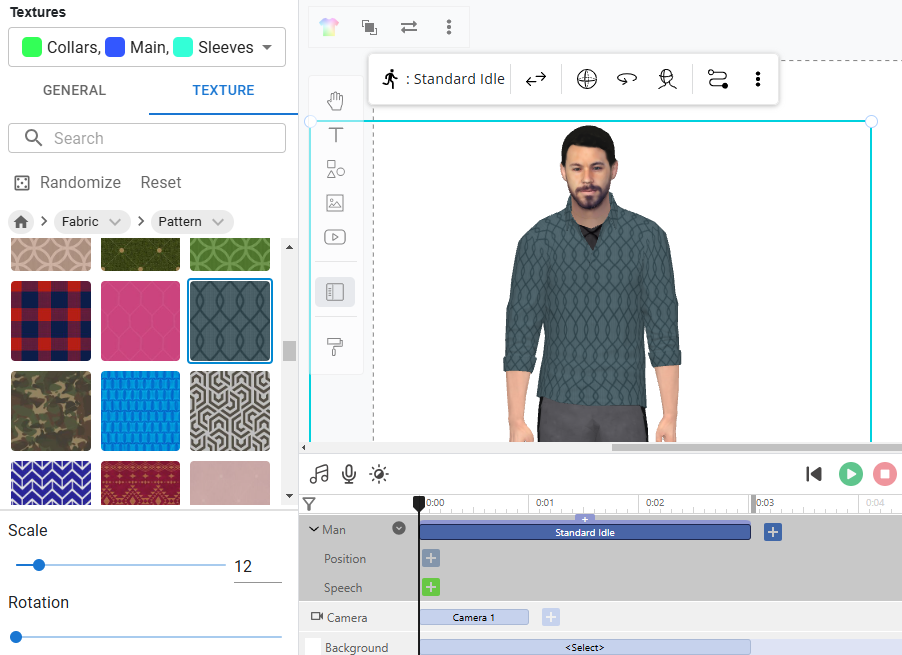Screen dimensions: 902x655
Task: Click the Scale slider handle
Action: coord(39,565)
